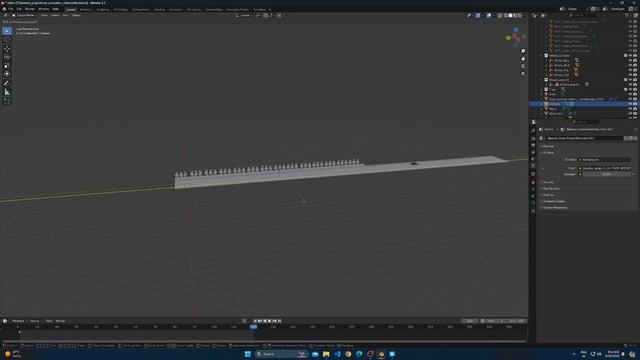Open the Global transform orientation dropdown
640x360 pixels.
244,16
